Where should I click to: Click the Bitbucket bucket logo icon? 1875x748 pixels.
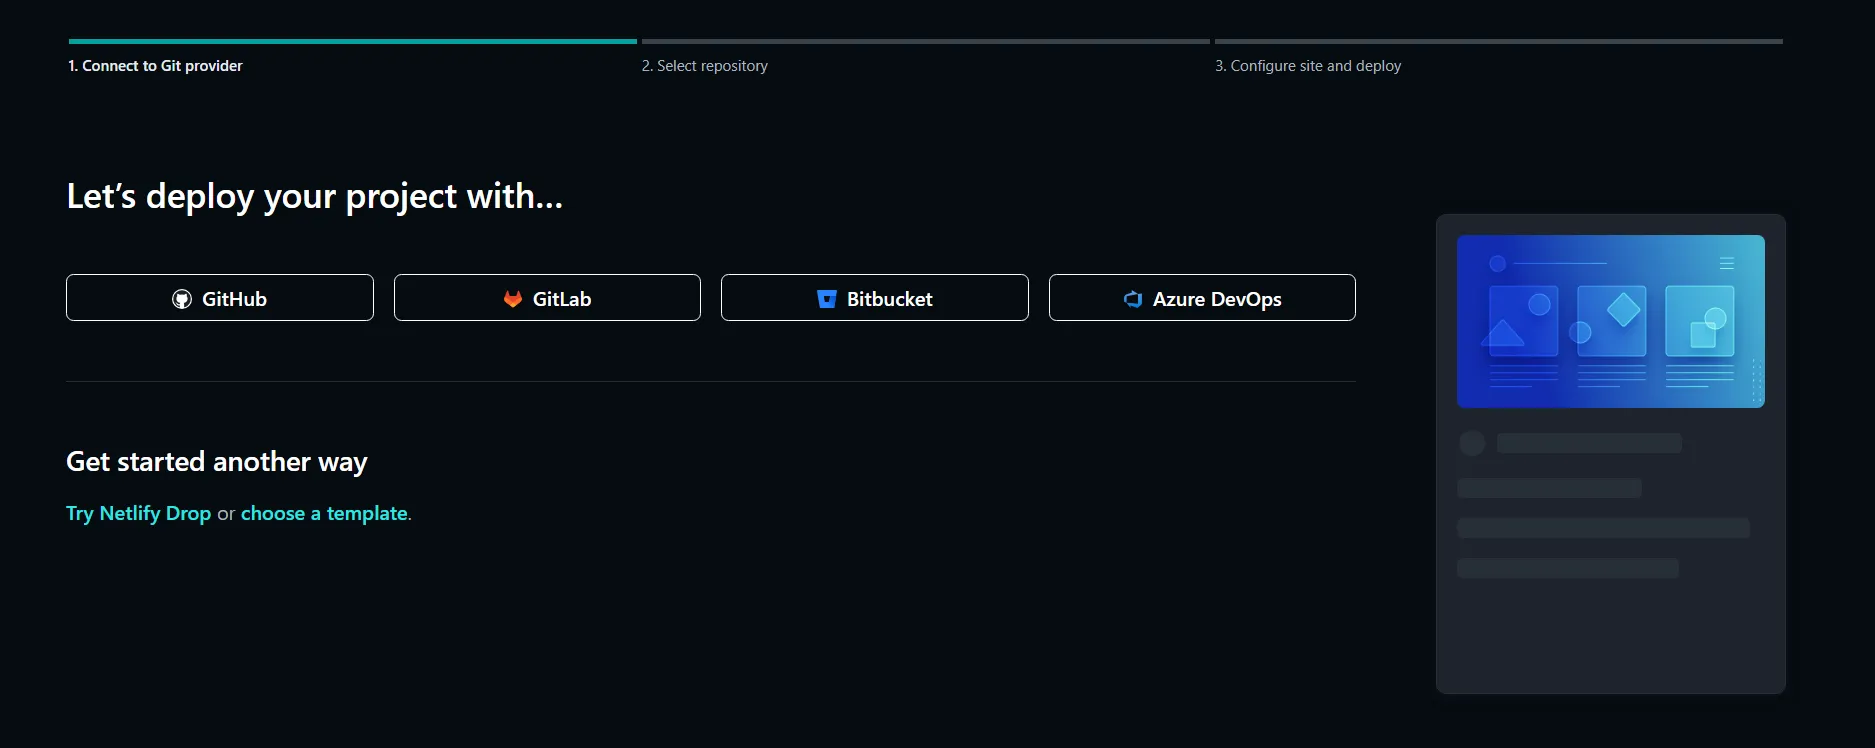827,299
